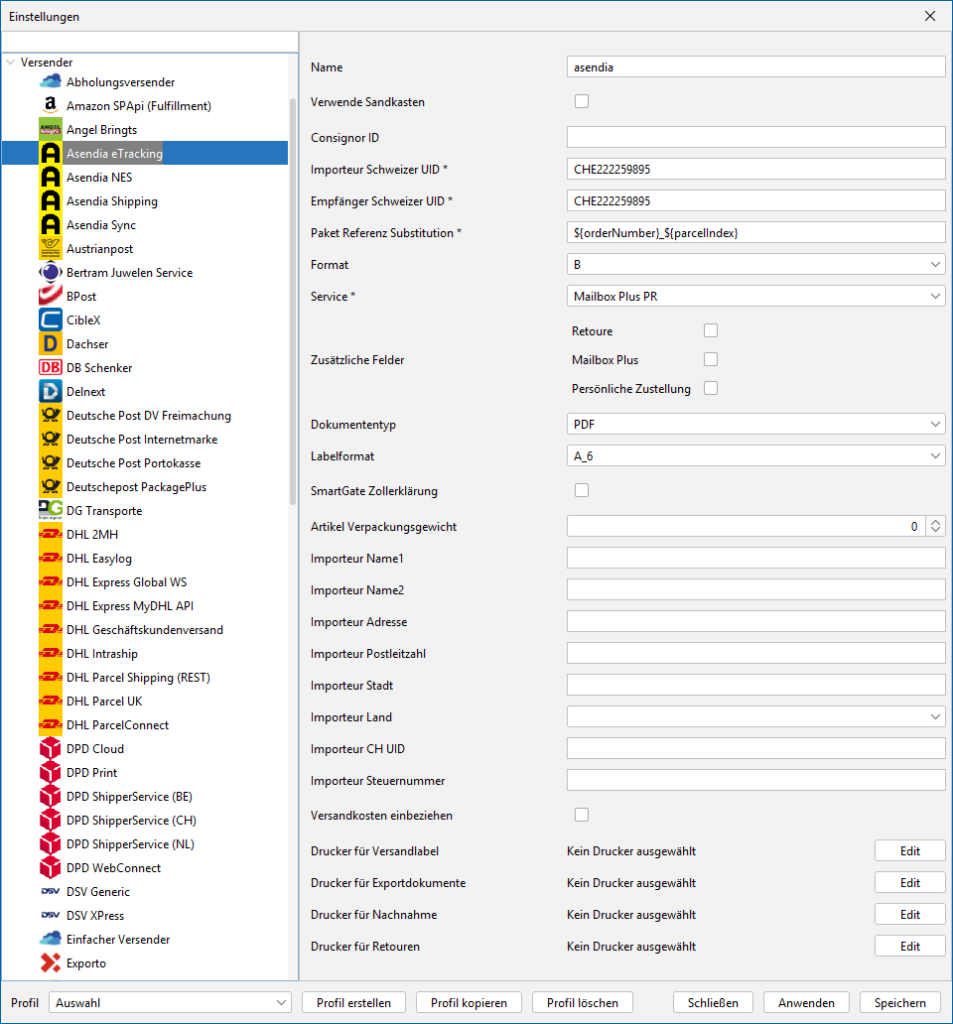
Task: Enable SmartGate Zollerklärung checkbox
Action: click(581, 490)
